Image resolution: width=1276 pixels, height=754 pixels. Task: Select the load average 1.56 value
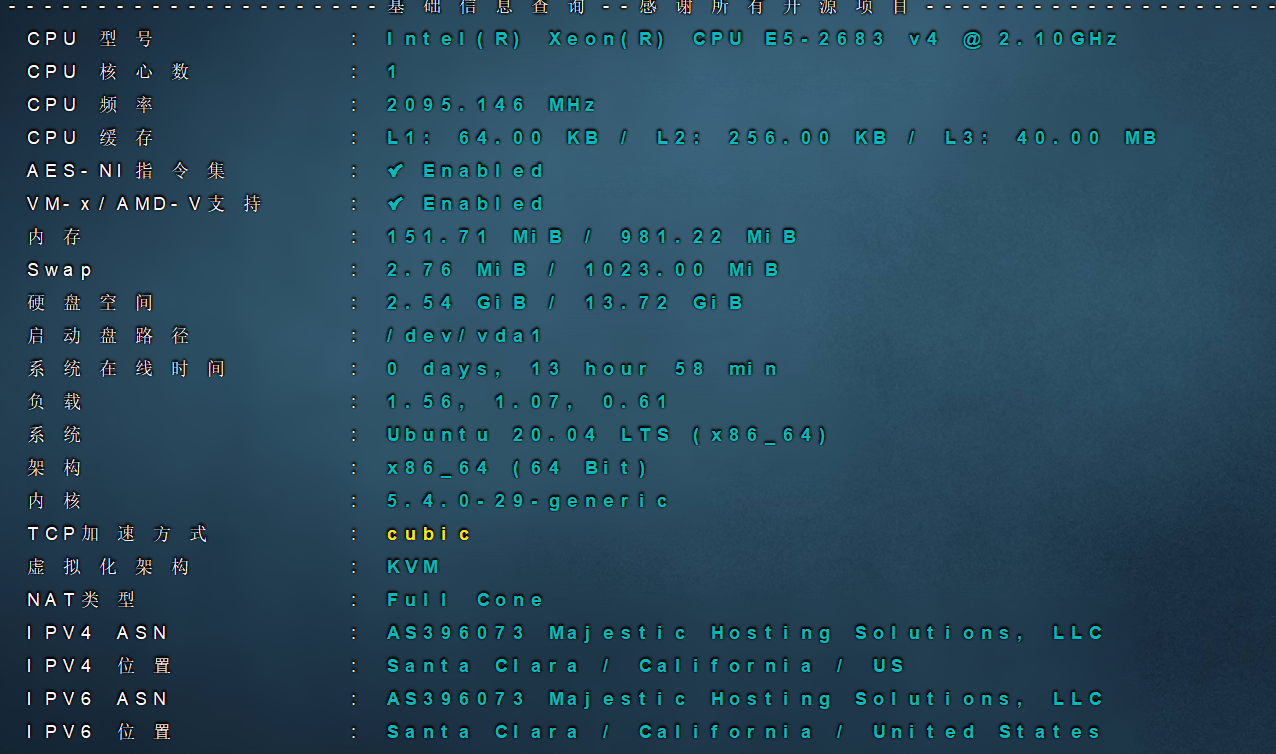pos(417,401)
